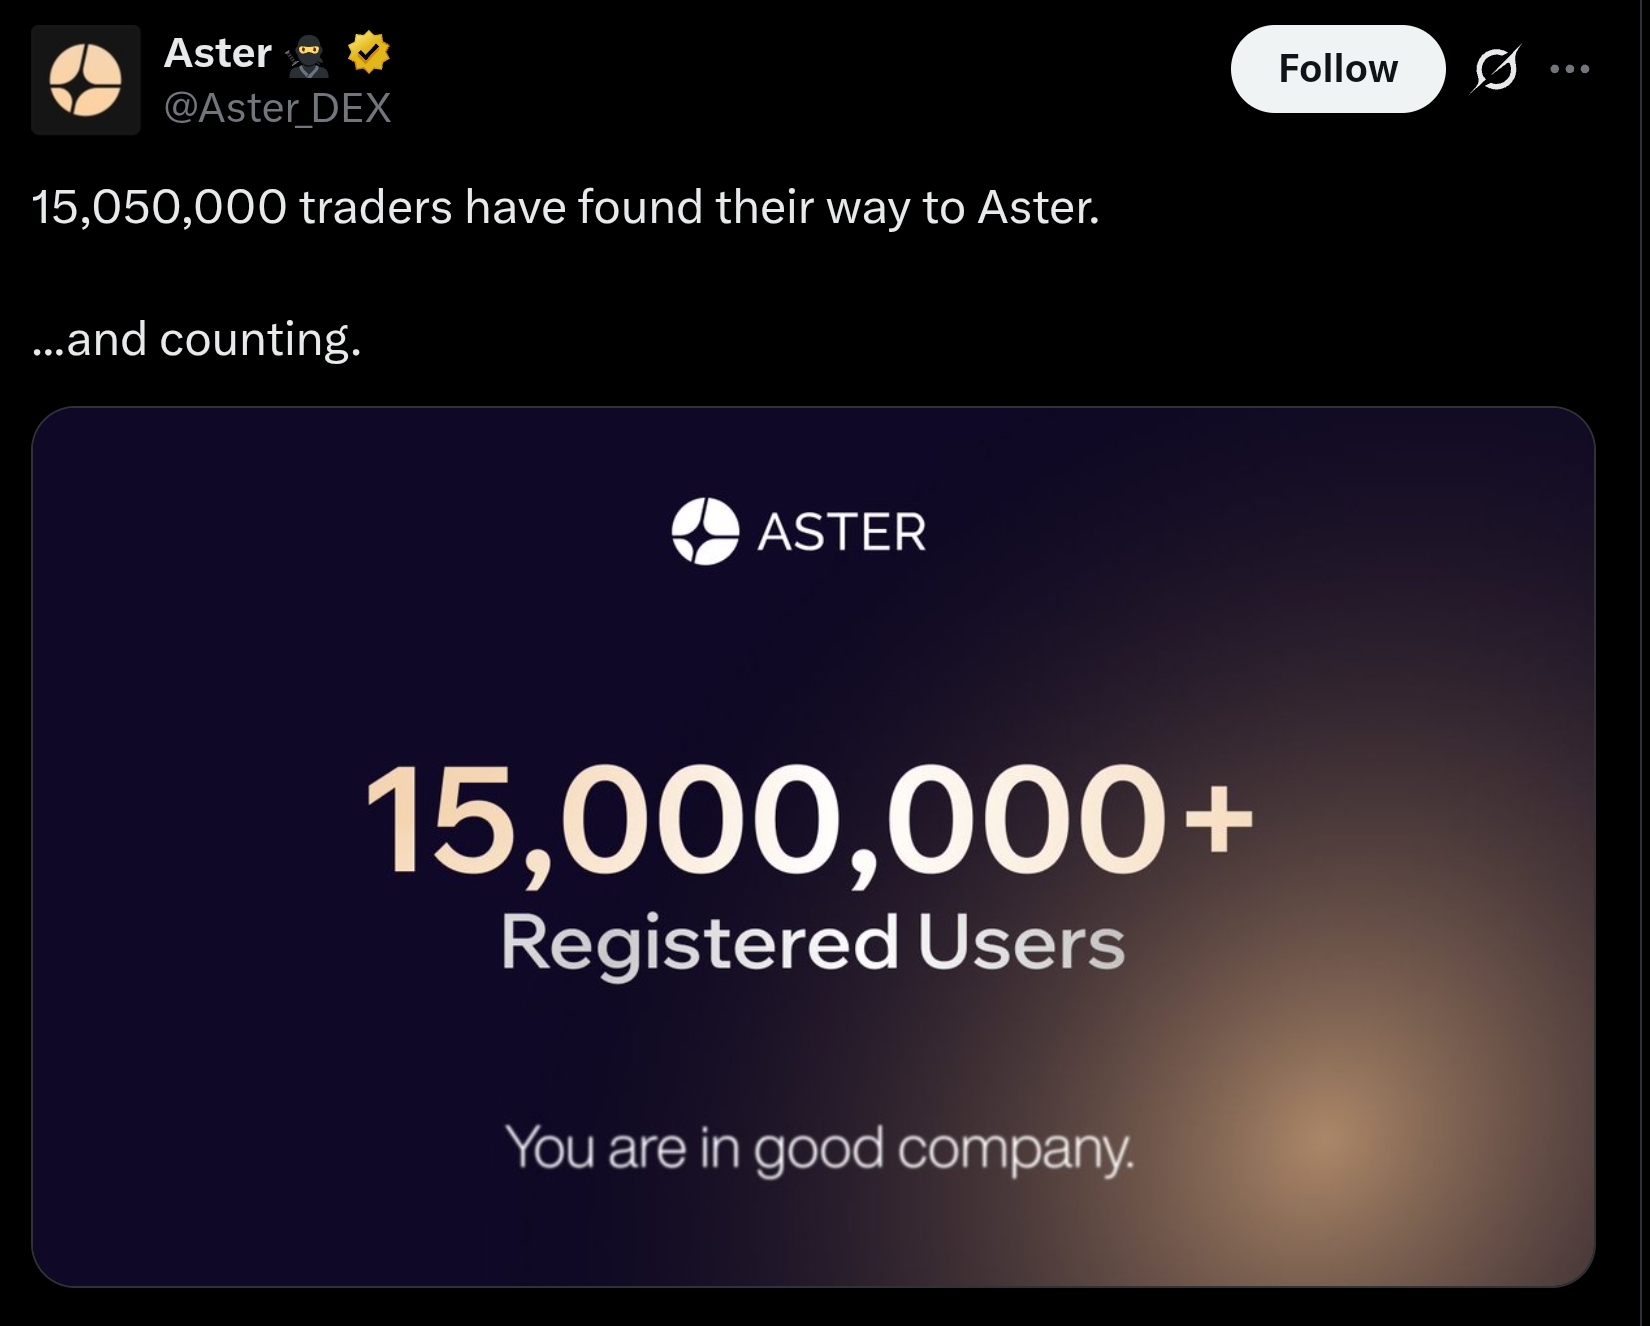Open Grok explain-this-post icon
The width and height of the screenshot is (1650, 1326).
[1496, 69]
